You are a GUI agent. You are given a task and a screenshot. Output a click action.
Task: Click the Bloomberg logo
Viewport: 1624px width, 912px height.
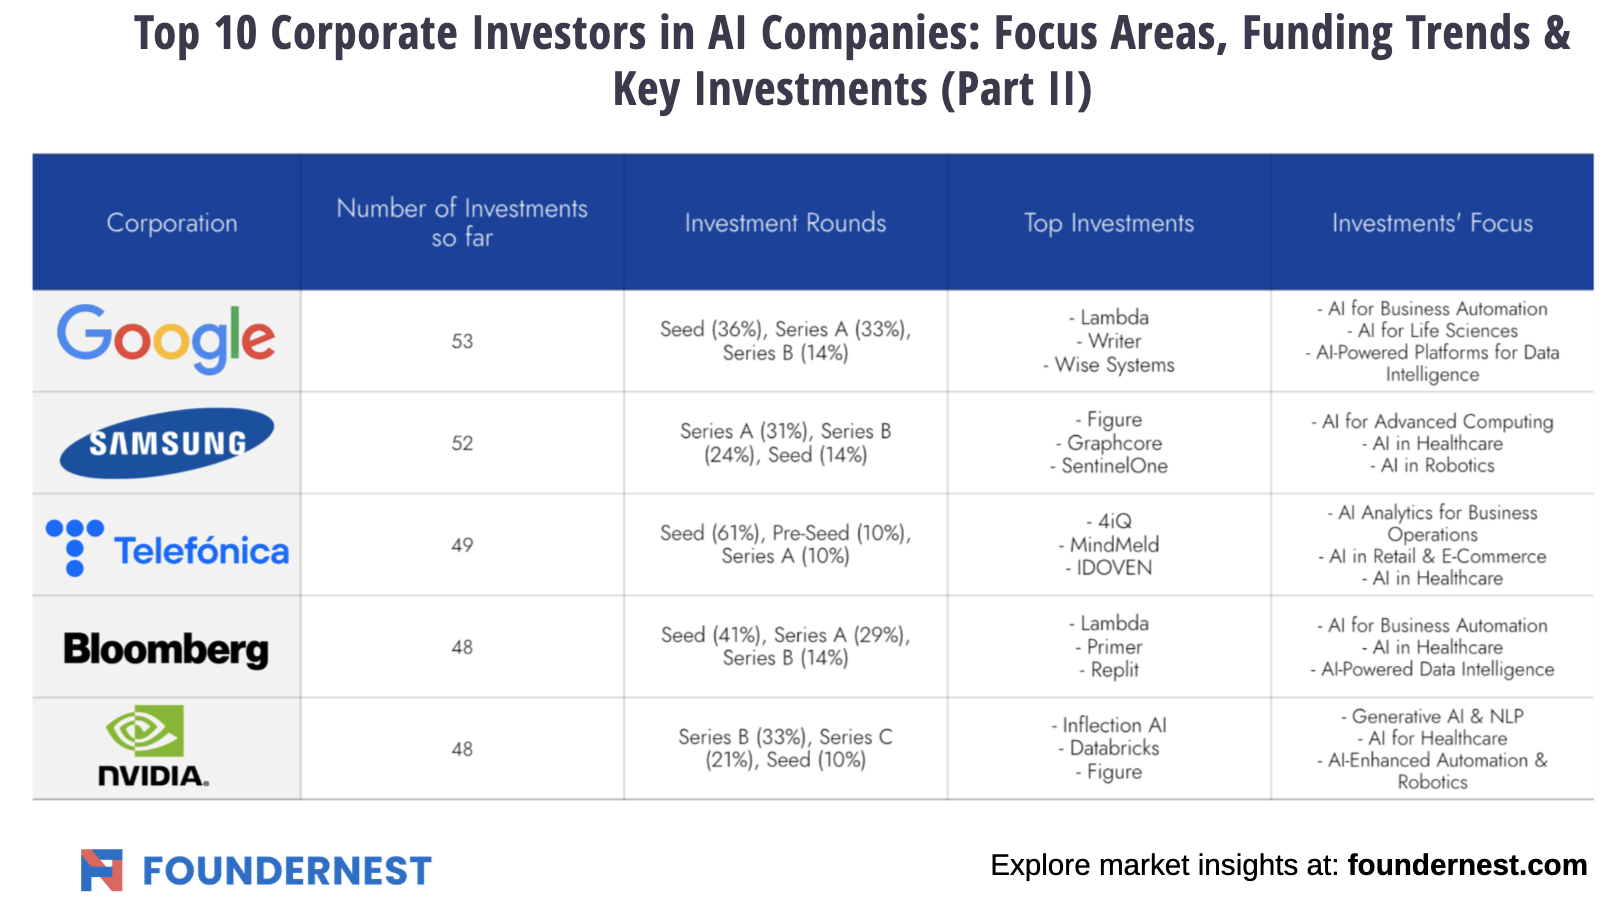166,649
